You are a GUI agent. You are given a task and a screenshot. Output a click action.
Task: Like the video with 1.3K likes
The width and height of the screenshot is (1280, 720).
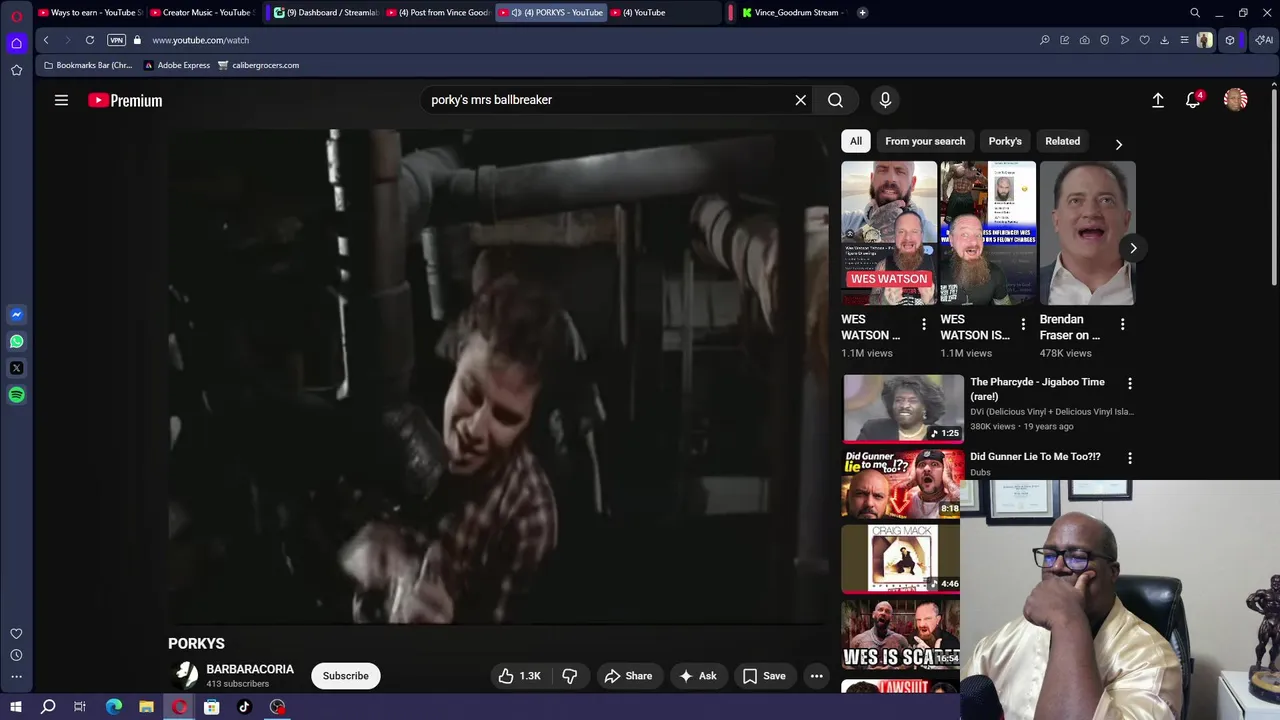click(x=520, y=676)
